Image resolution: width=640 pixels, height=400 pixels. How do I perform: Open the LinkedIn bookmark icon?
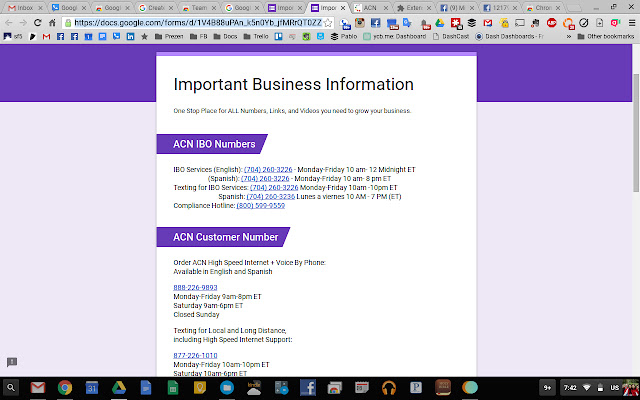click(x=131, y=37)
